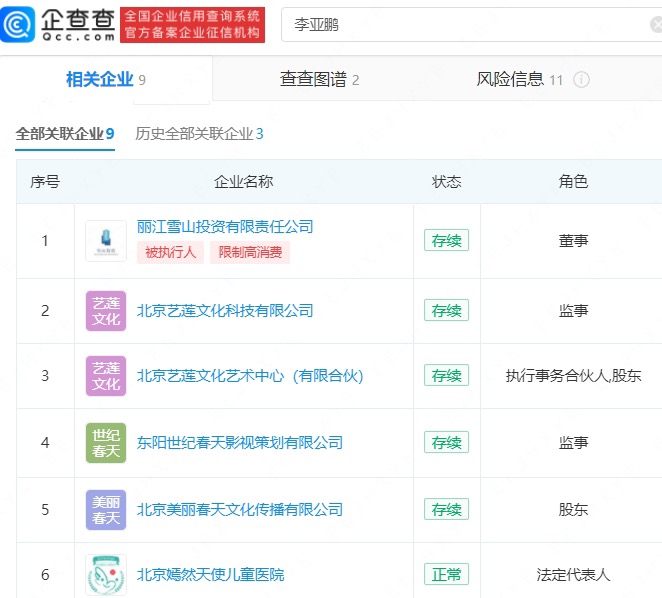The width and height of the screenshot is (662, 598).
Task: Select the 历史全部关联企业 sub-tab
Action: (x=199, y=134)
